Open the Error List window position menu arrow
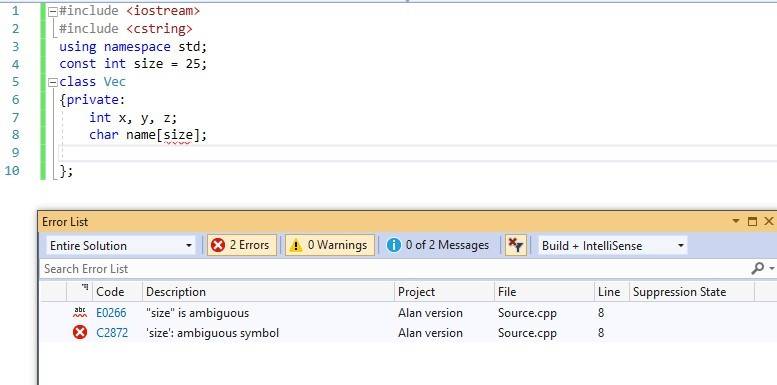 [736, 221]
